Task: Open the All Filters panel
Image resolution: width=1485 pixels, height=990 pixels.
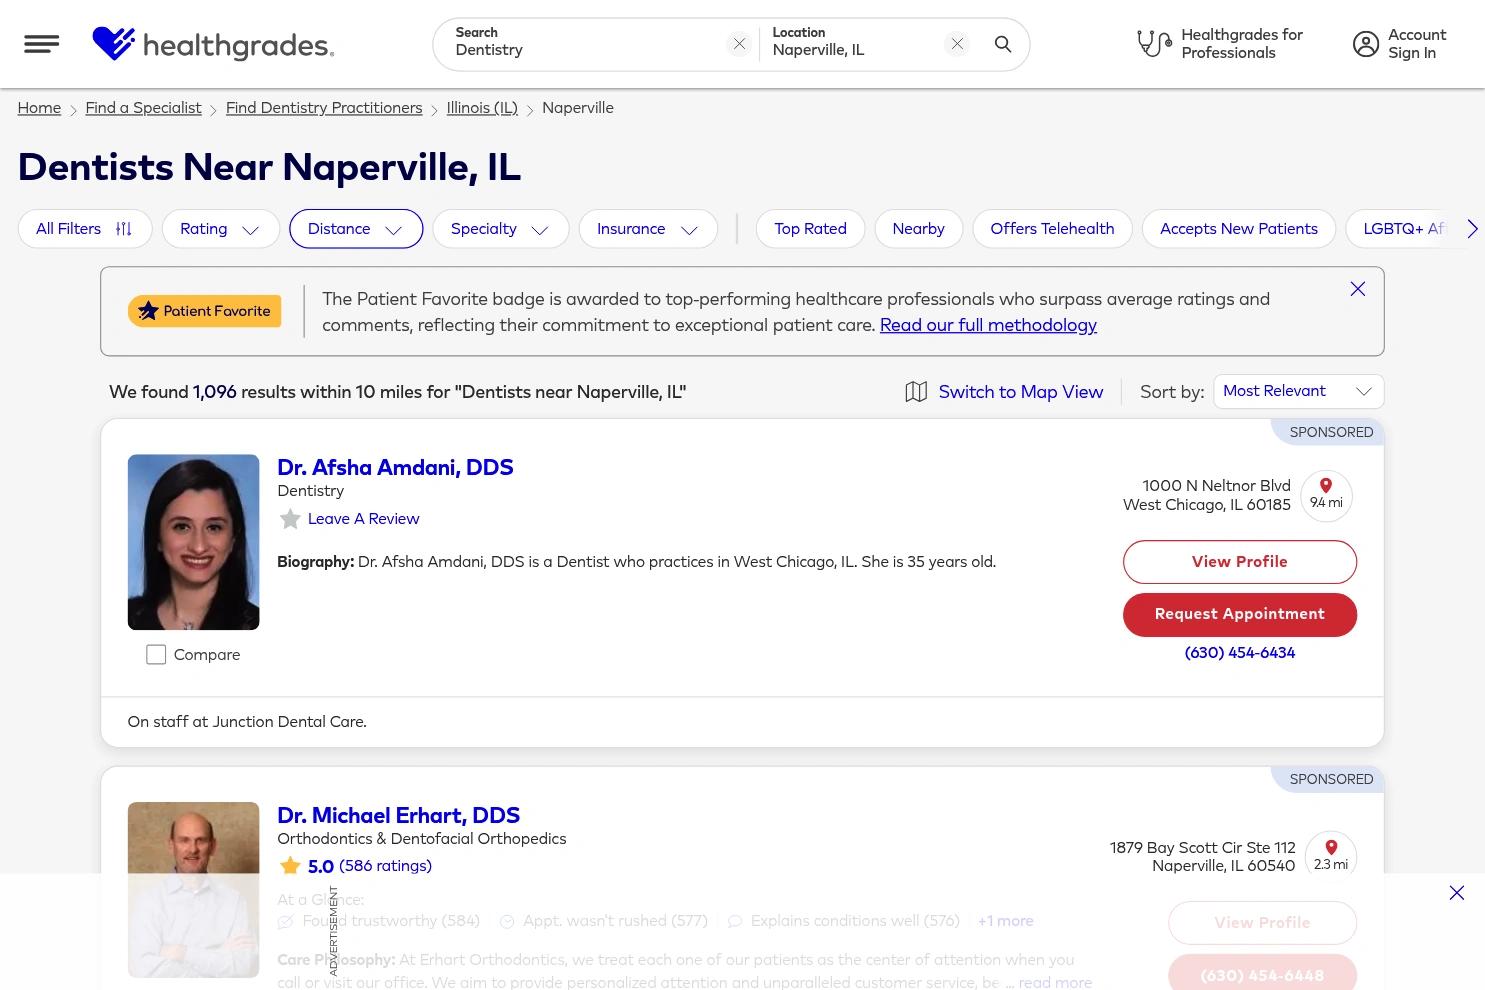Action: (84, 229)
